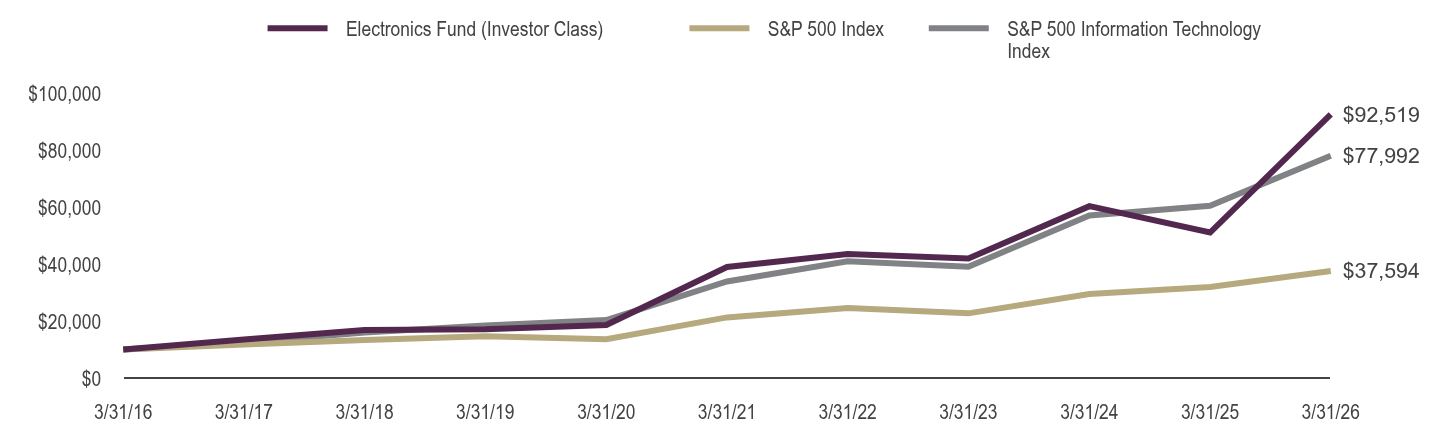Click the Electronics Fund line dip at 3/31/25

[x=1210, y=232]
